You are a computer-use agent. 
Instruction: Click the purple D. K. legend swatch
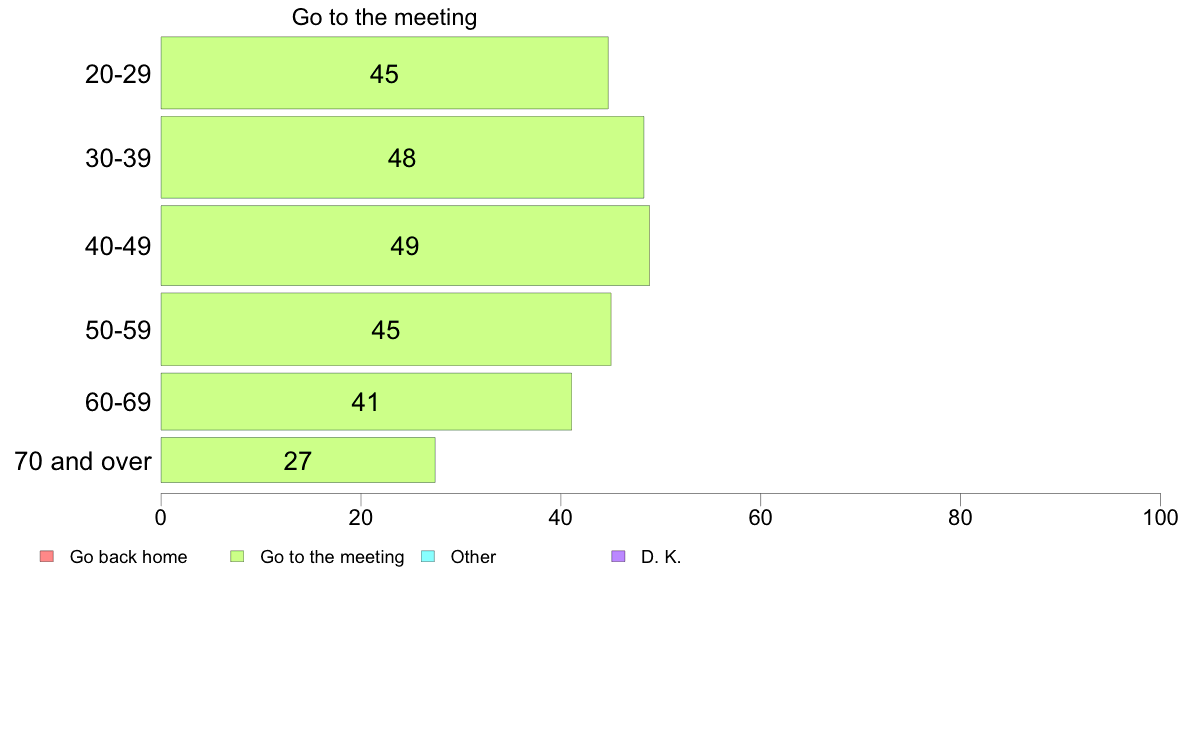coord(618,556)
